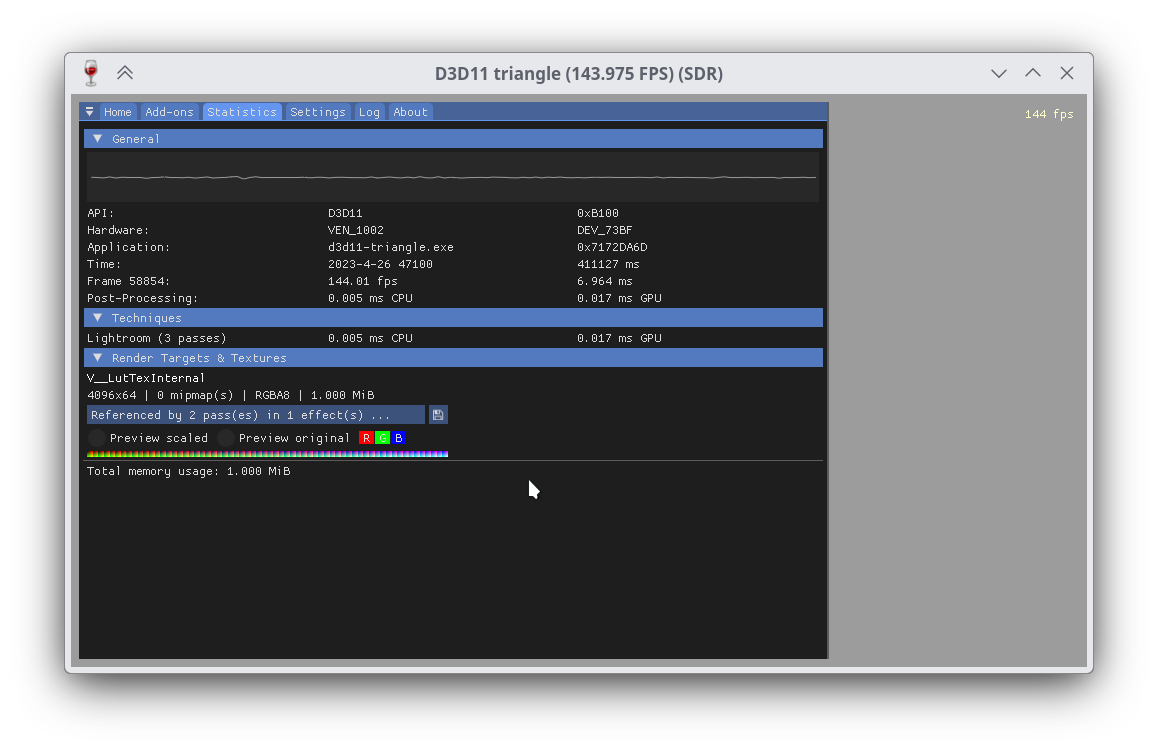Click the 144 fps counter overlay
Viewport: 1158px width, 750px height.
tap(1048, 114)
